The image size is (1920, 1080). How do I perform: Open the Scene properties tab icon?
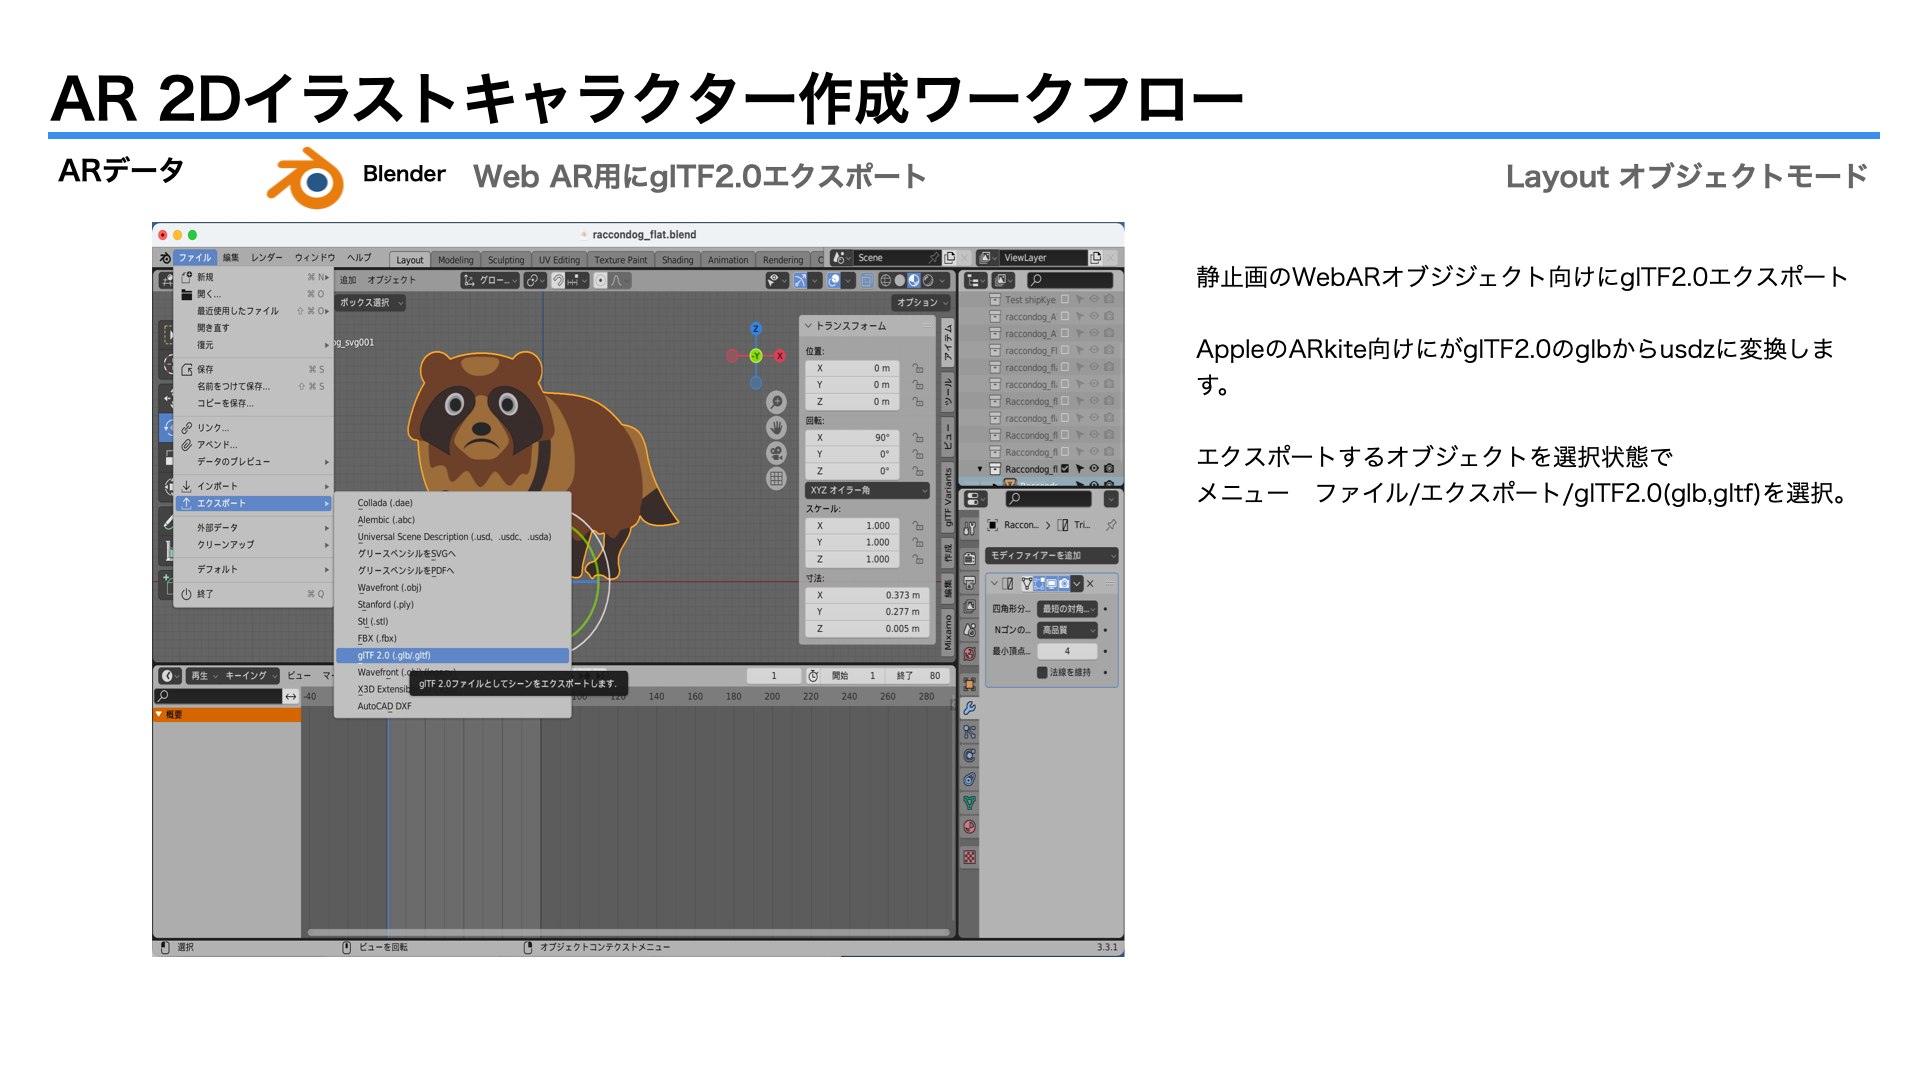click(969, 631)
